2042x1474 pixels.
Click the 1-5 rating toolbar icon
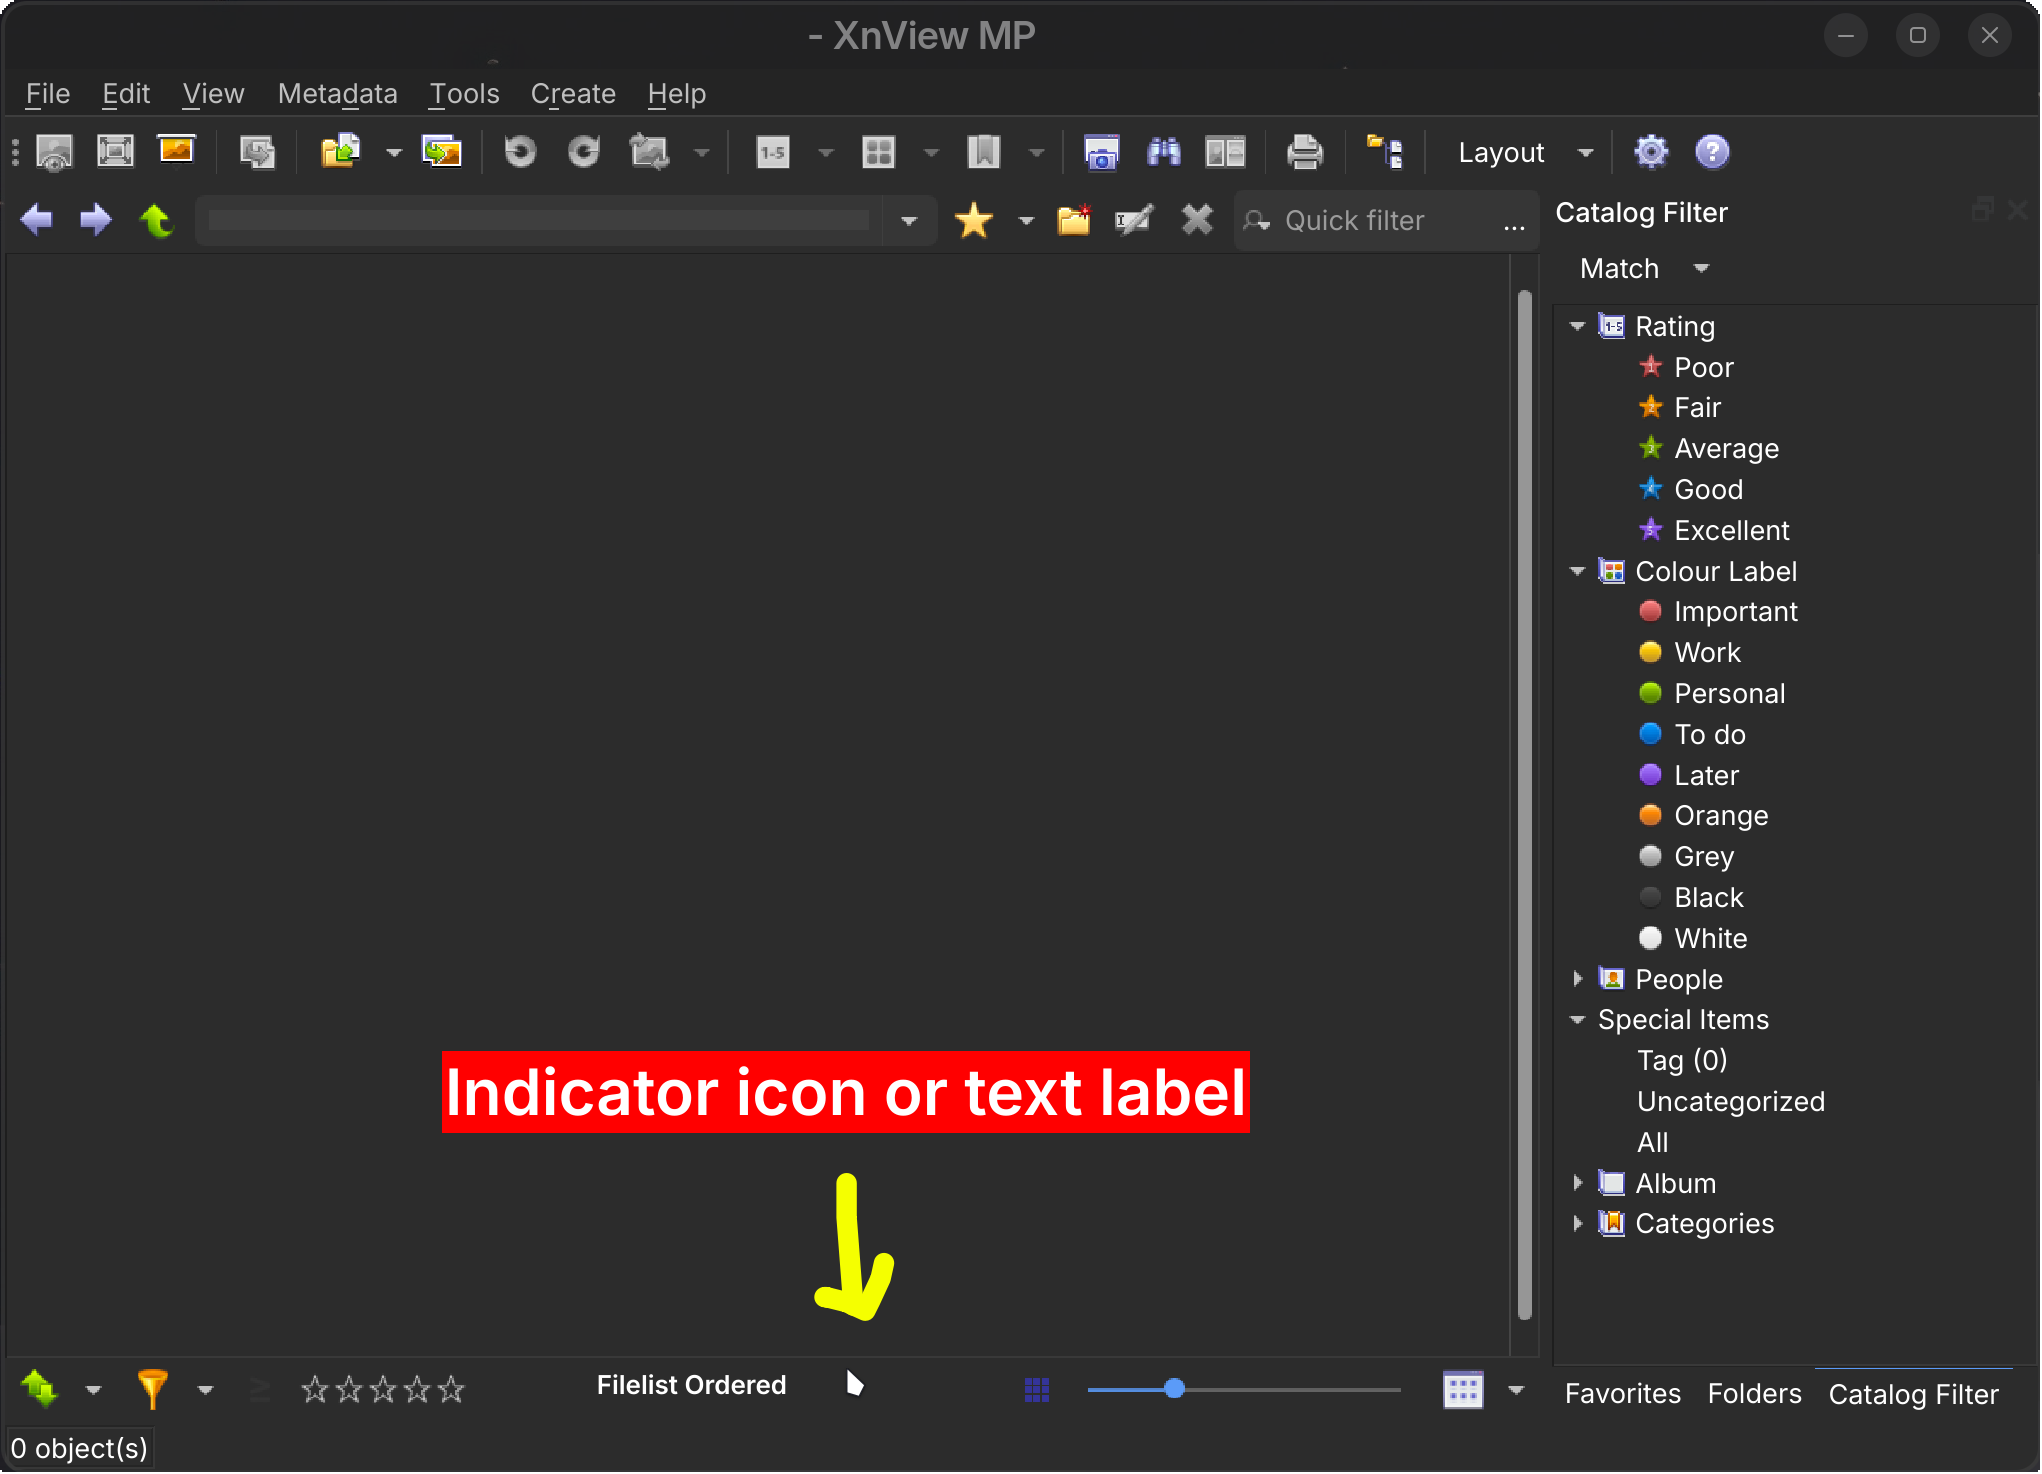tap(773, 152)
